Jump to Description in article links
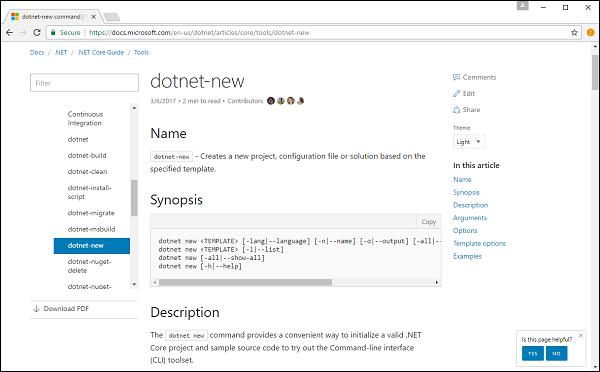The height and width of the screenshot is (372, 600). 470,205
